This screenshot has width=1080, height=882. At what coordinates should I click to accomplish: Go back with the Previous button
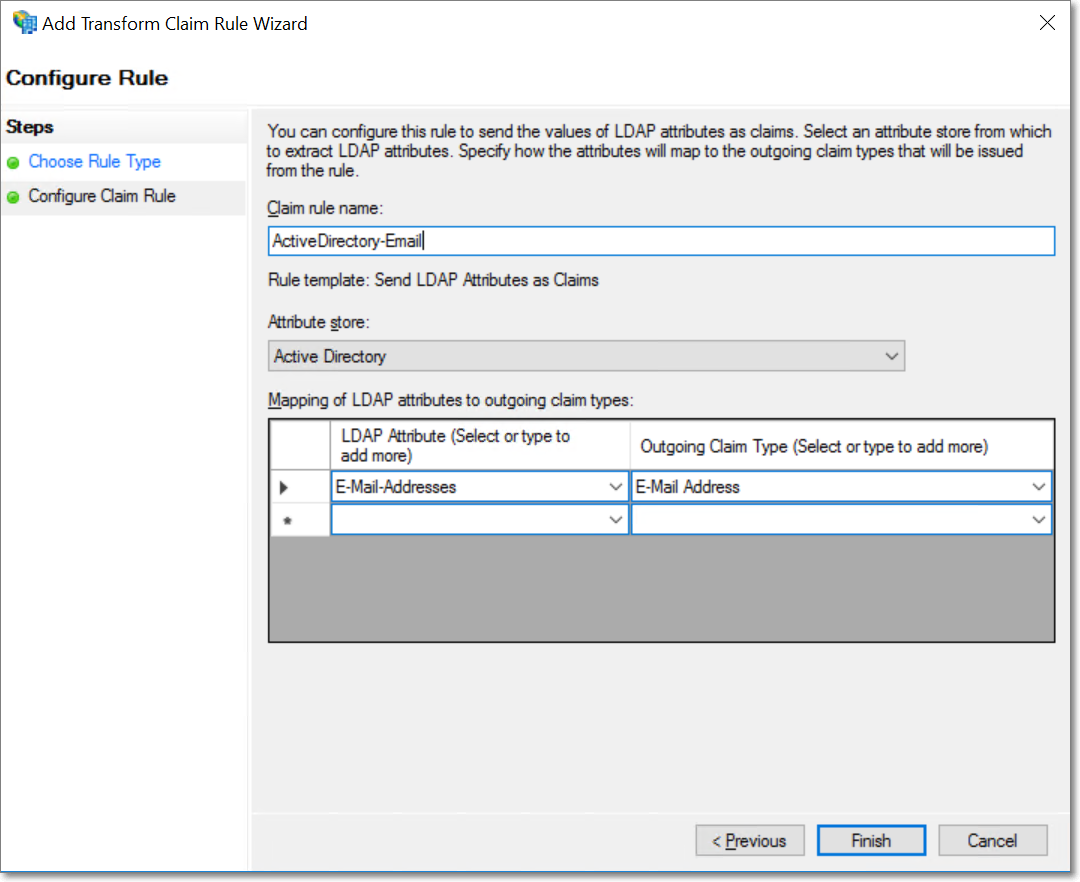click(749, 841)
